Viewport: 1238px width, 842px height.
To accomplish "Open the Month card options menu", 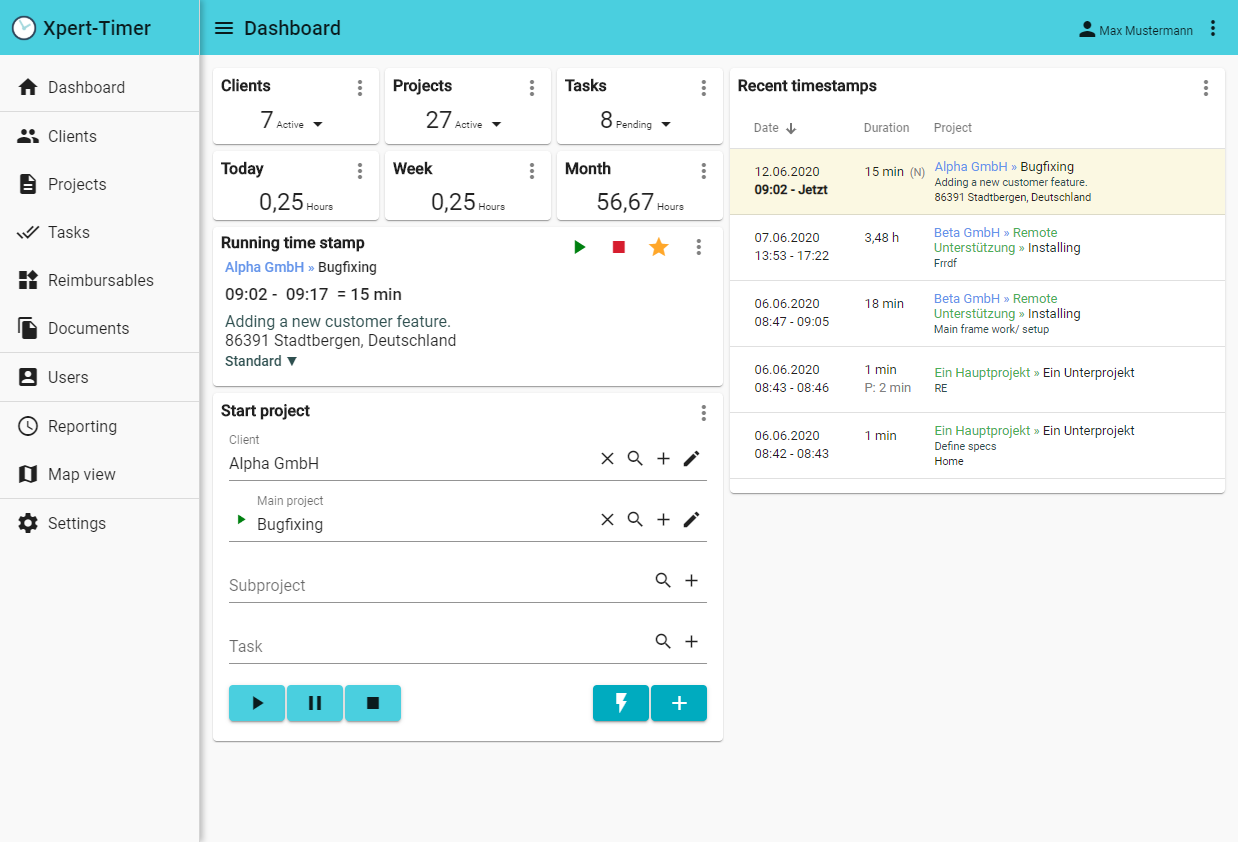I will (704, 171).
